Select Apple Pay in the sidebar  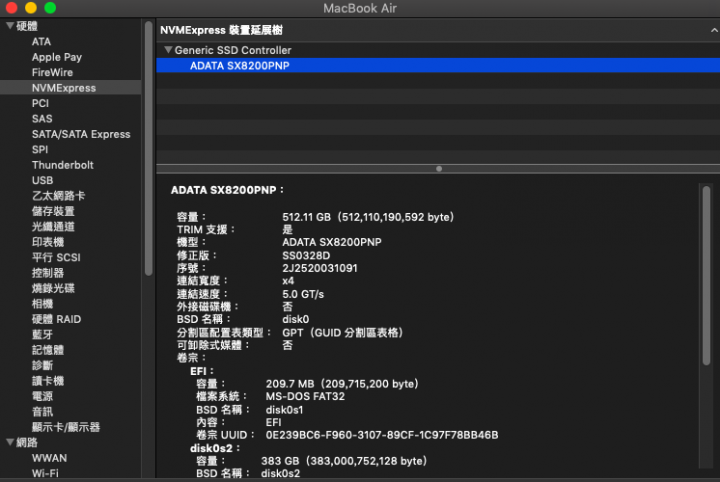pyautogui.click(x=57, y=57)
